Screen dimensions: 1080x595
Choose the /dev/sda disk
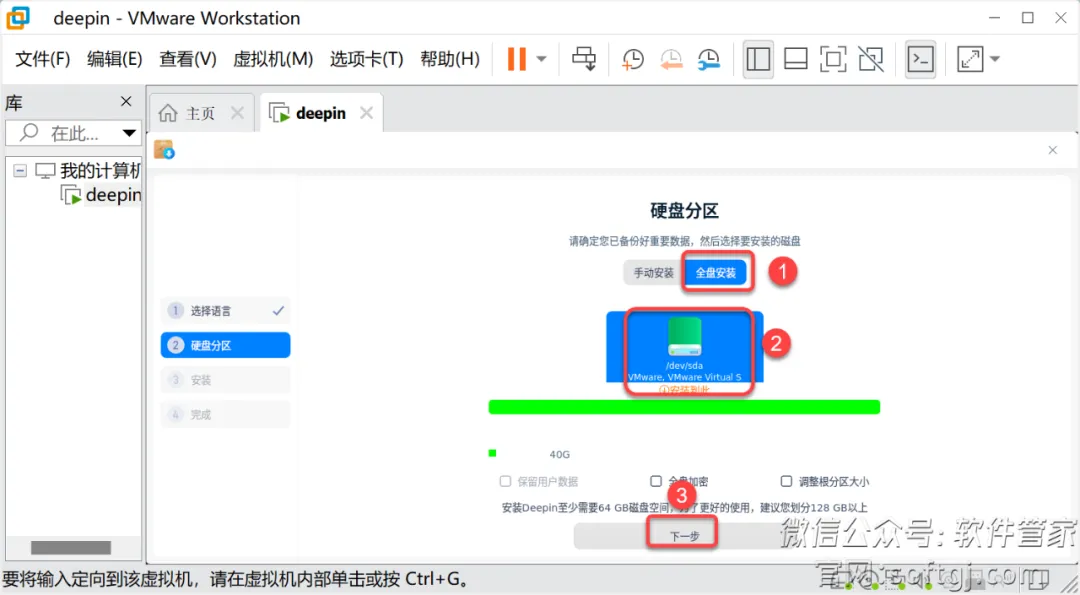tap(685, 347)
